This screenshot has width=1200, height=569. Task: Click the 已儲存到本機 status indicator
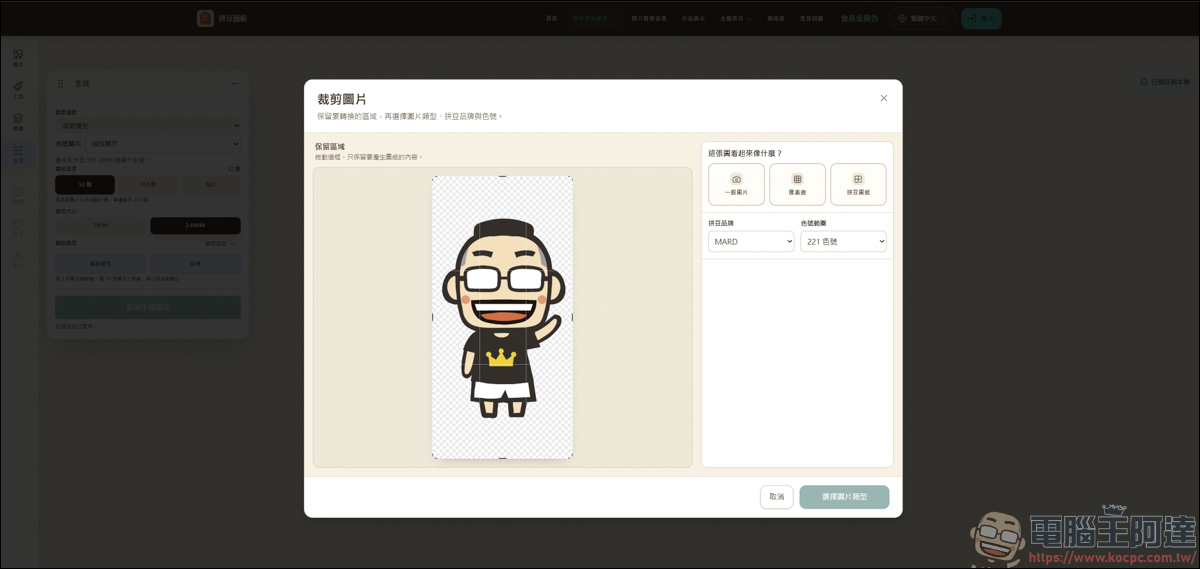point(1166,82)
